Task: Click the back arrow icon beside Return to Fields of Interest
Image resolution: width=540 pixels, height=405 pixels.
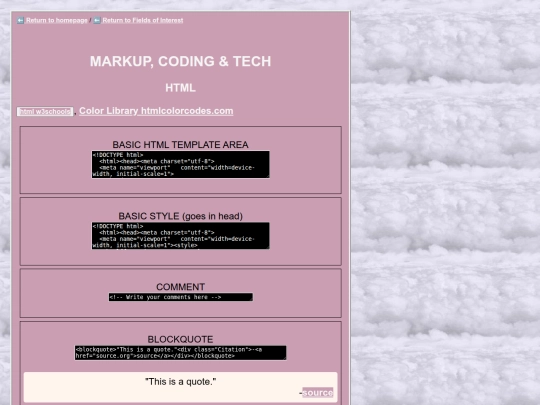Action: [97, 20]
